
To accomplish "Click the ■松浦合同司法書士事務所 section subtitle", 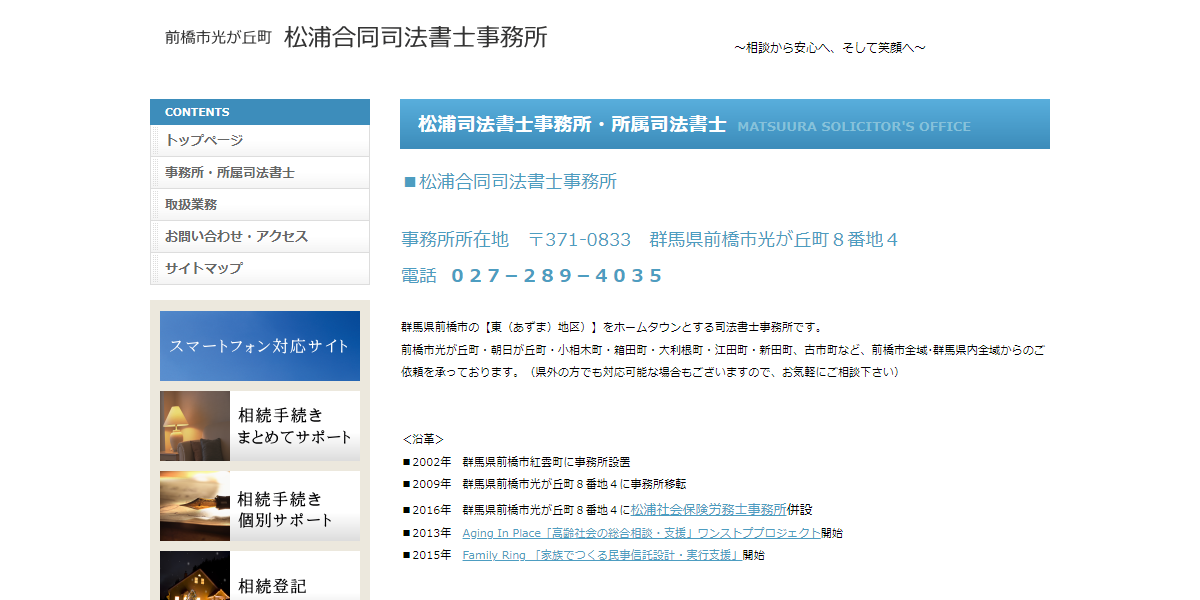I will point(510,182).
